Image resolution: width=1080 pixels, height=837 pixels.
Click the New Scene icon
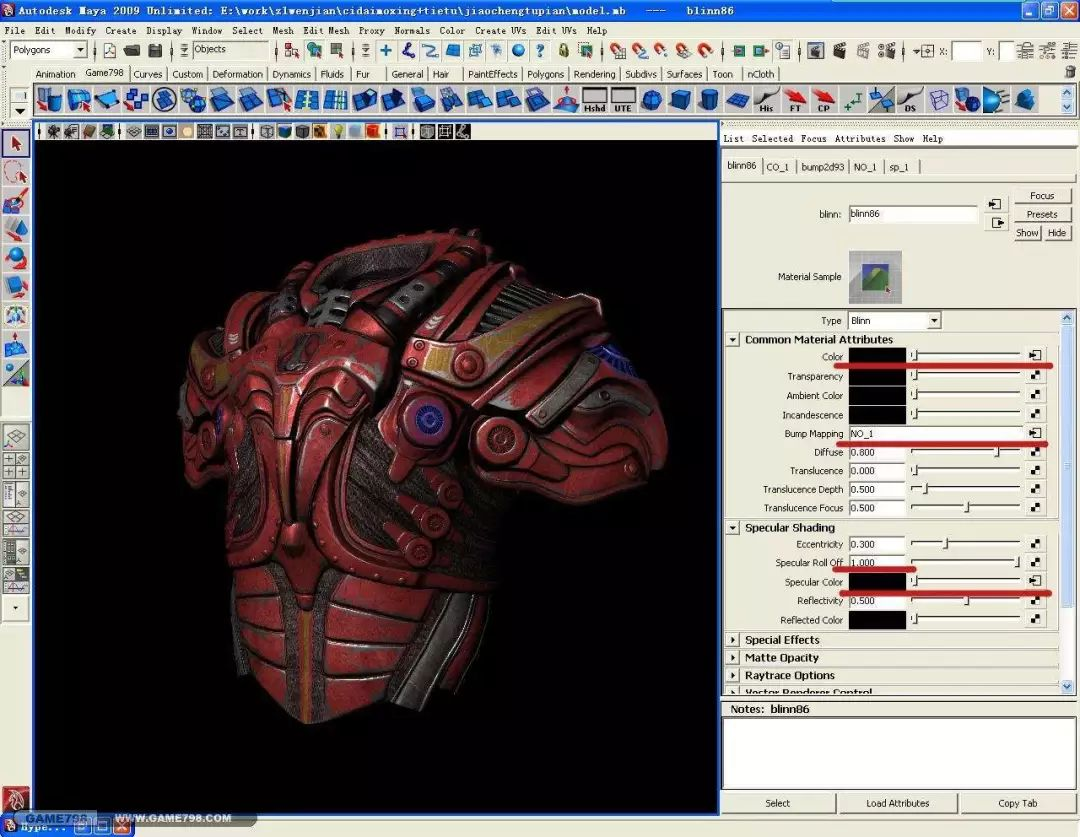pyautogui.click(x=110, y=50)
